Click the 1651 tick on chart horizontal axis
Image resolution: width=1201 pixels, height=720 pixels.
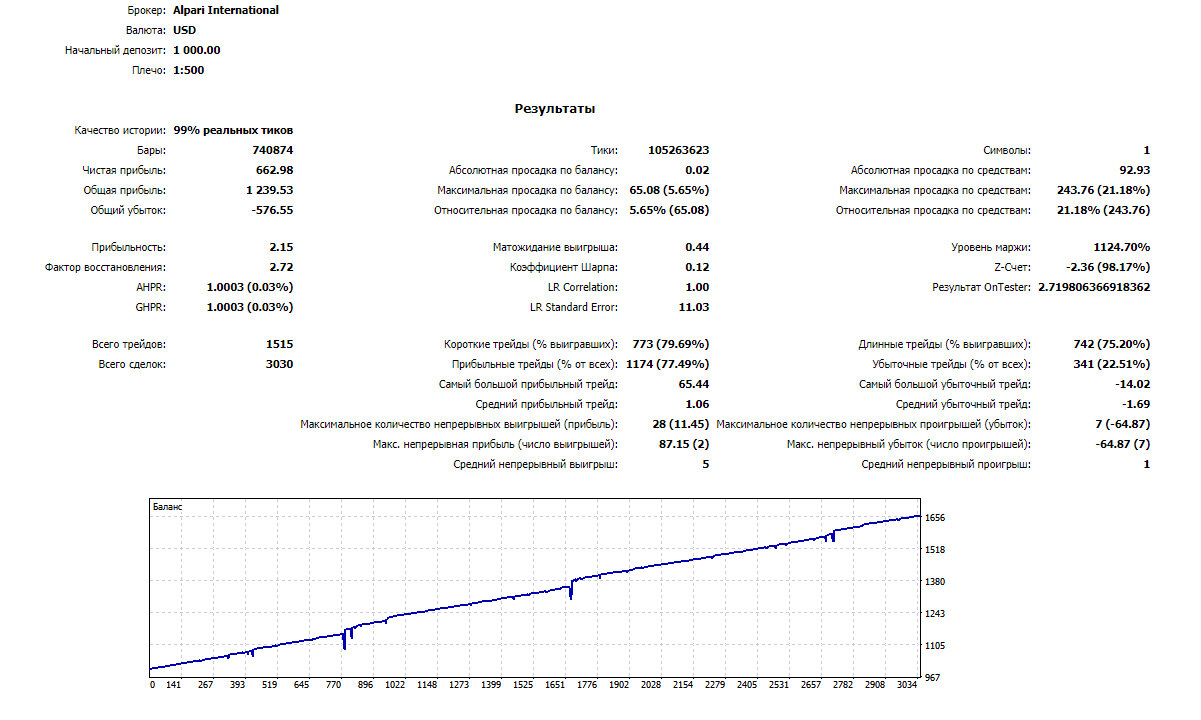554,686
